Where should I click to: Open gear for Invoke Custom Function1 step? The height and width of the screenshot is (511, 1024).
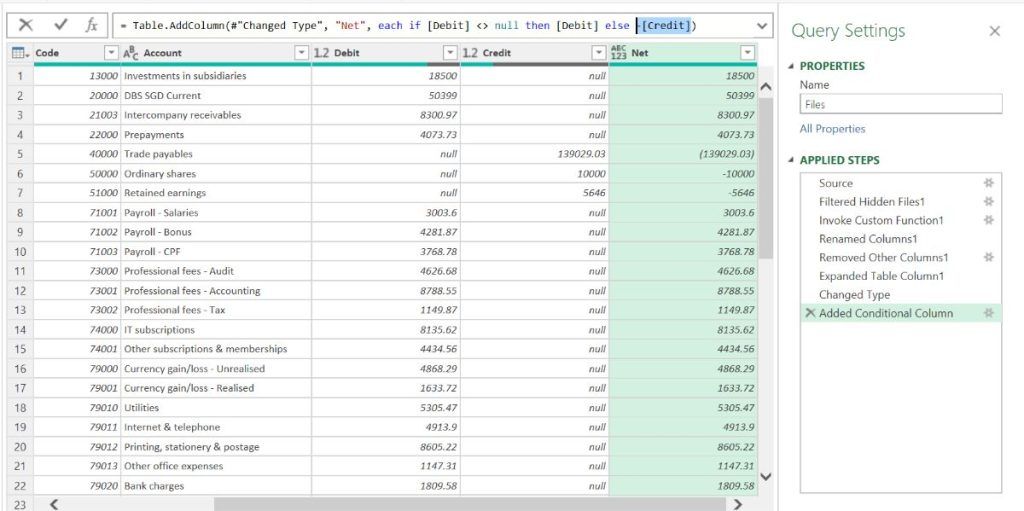point(989,220)
